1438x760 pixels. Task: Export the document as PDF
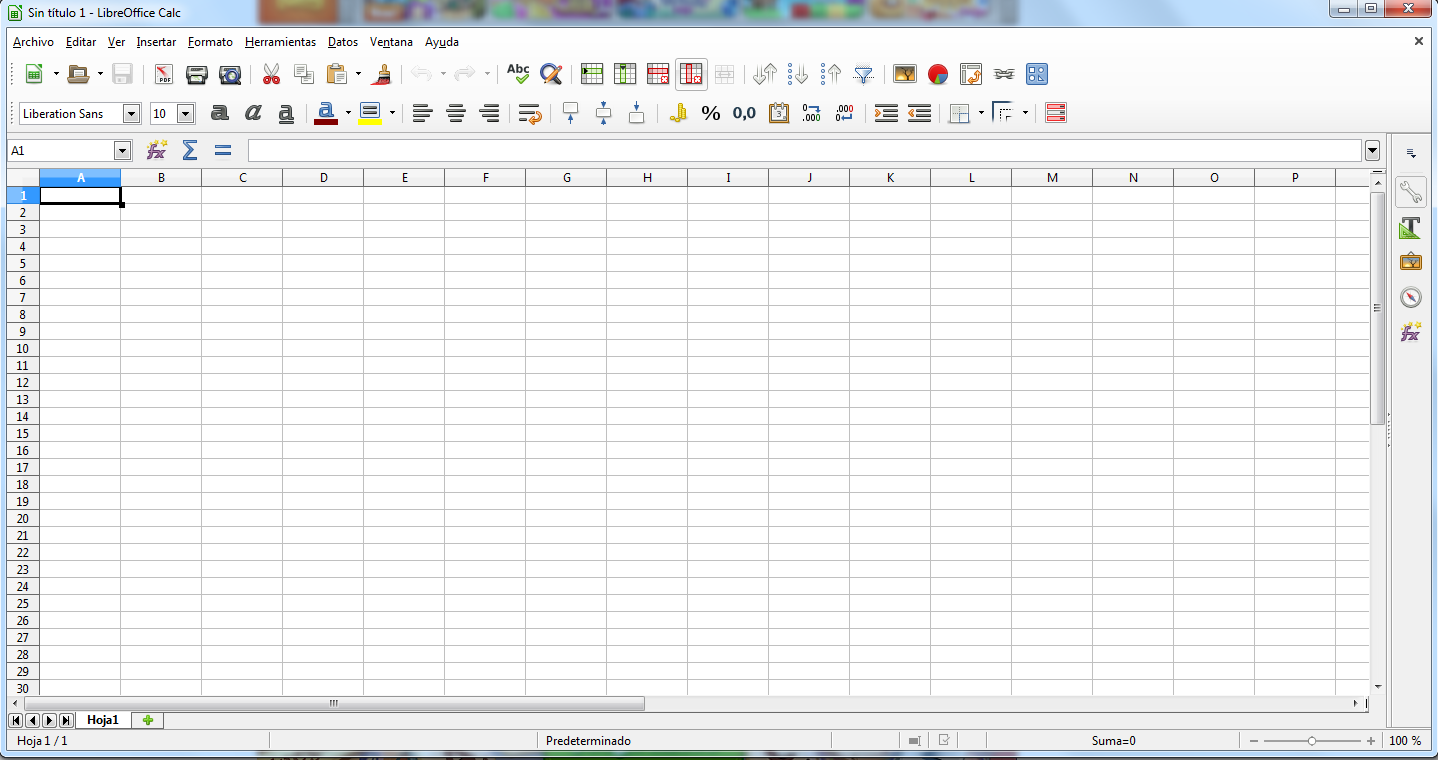pos(163,74)
